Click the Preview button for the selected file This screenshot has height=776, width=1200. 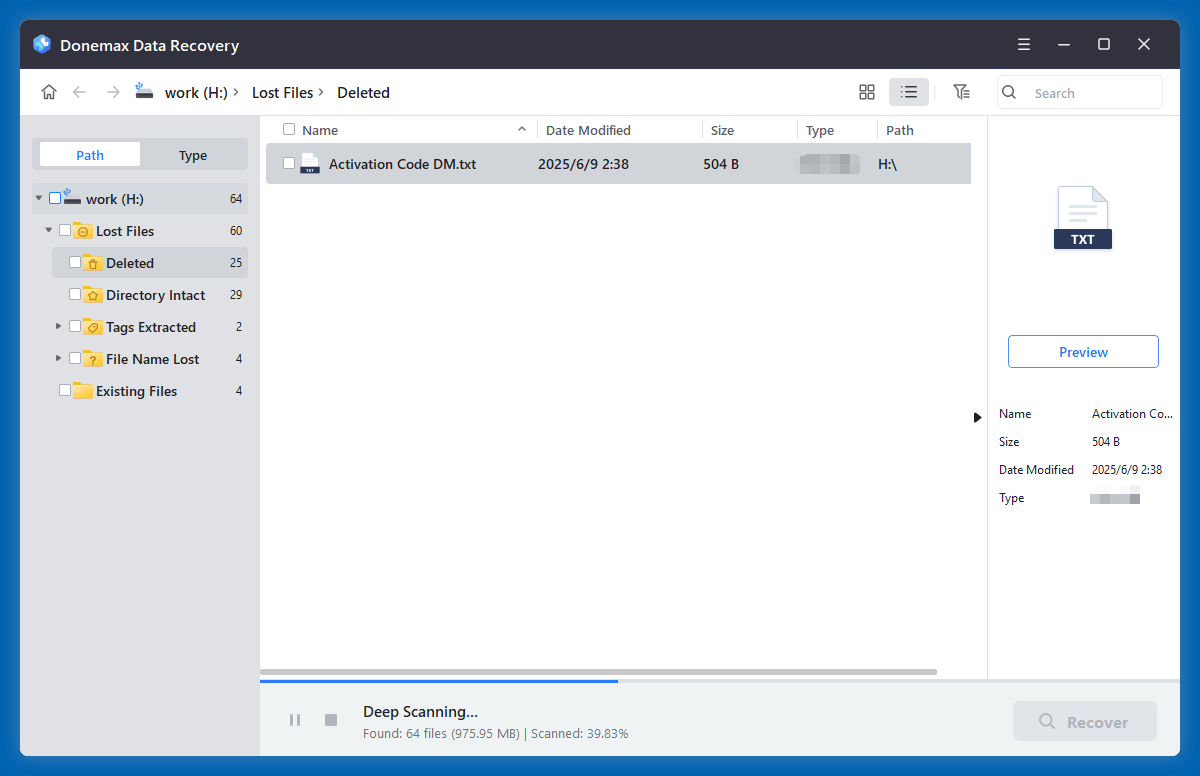point(1083,351)
